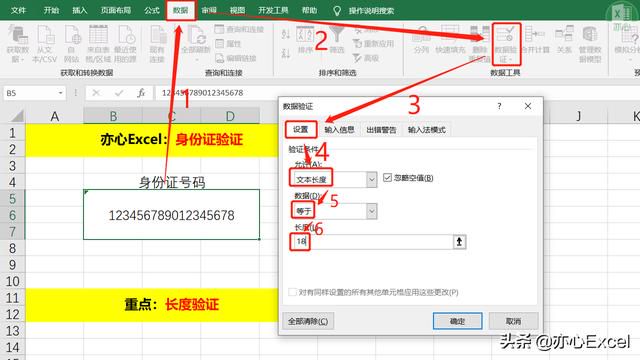
Task: Click column J header
Action: (578, 116)
